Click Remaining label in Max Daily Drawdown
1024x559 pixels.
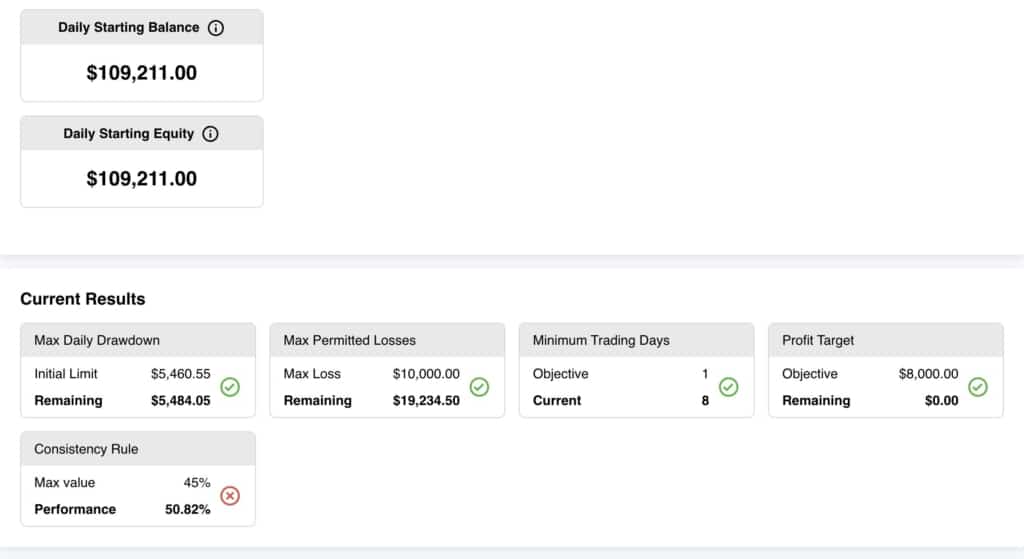pos(69,400)
